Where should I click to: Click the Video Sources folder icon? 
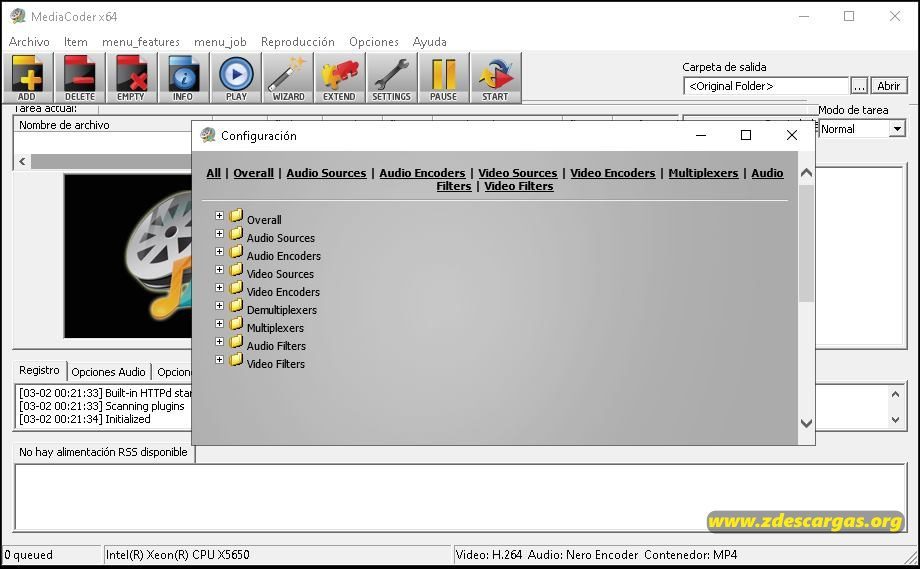[x=236, y=270]
